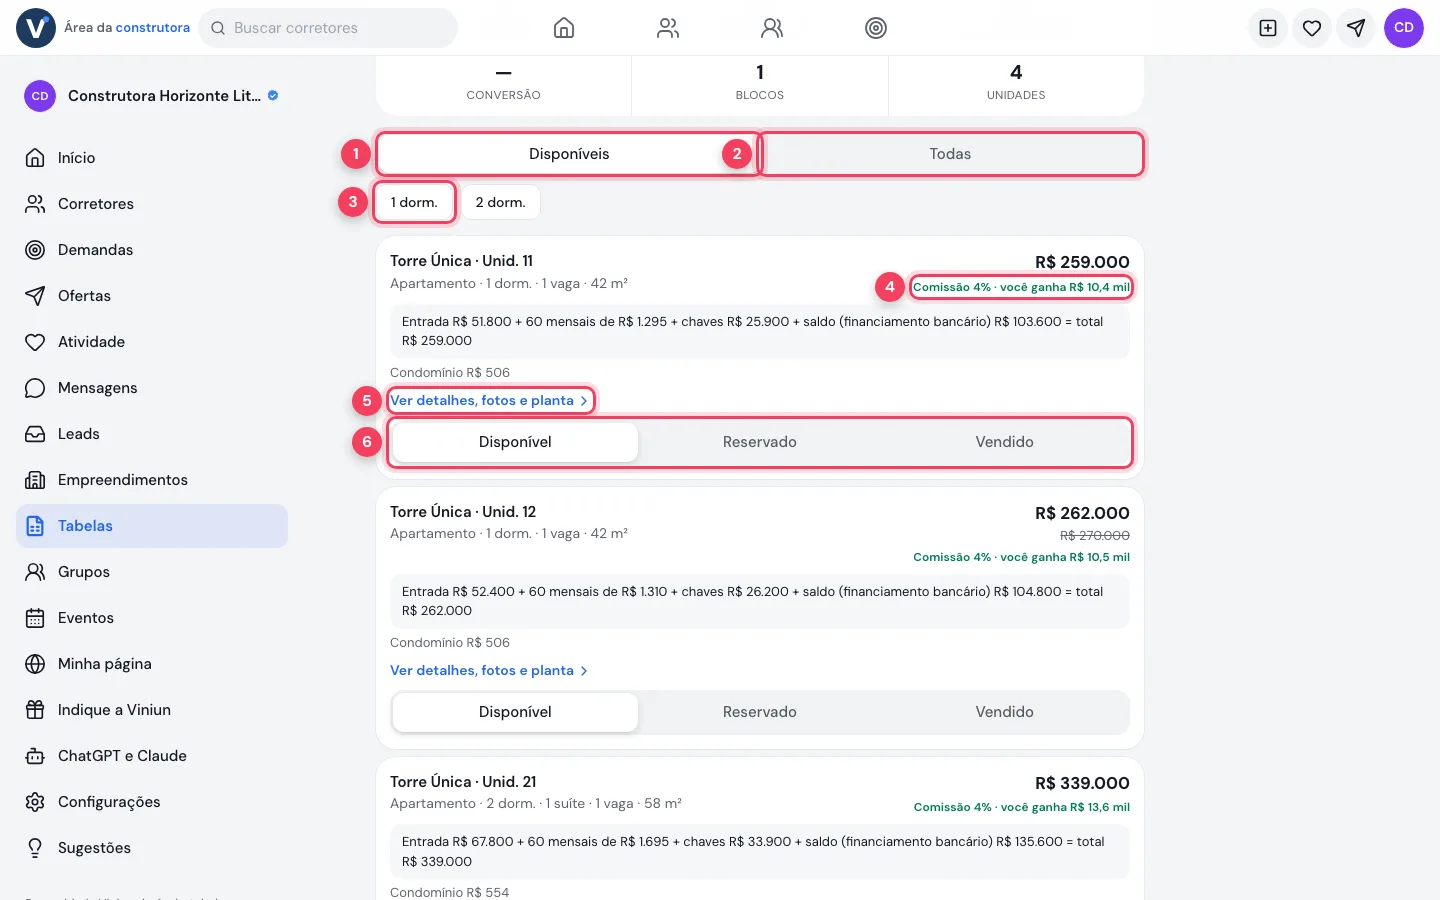Click the Unid. 11 commission text
This screenshot has height=900, width=1440.
click(1021, 287)
